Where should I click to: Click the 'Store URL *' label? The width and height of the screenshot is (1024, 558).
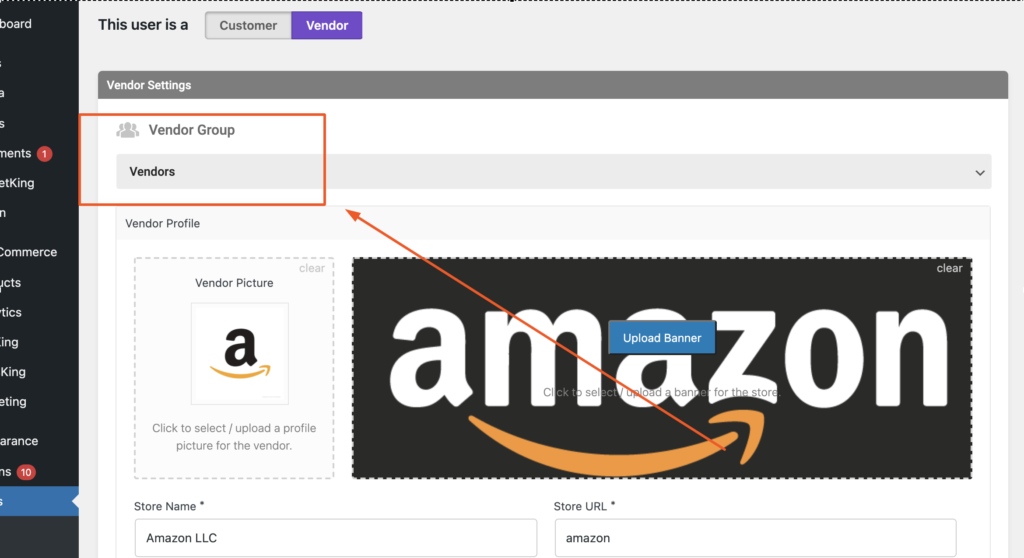pyautogui.click(x=584, y=506)
